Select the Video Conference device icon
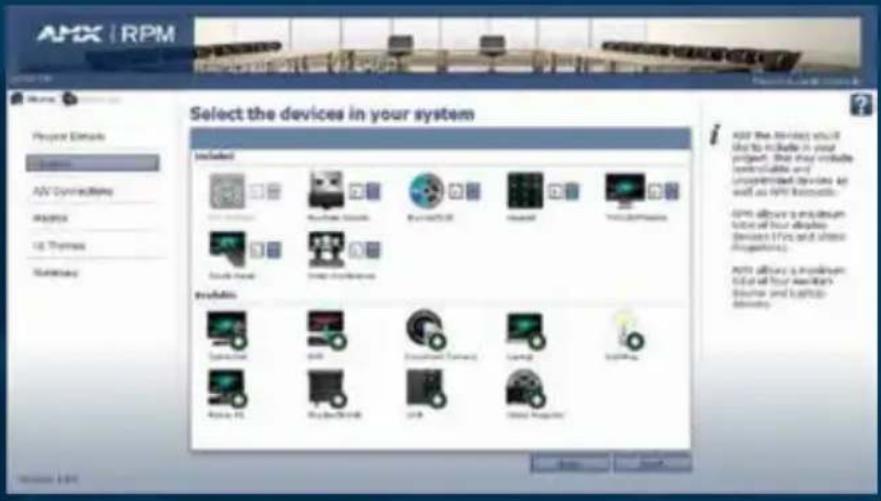The image size is (881, 501). point(326,249)
